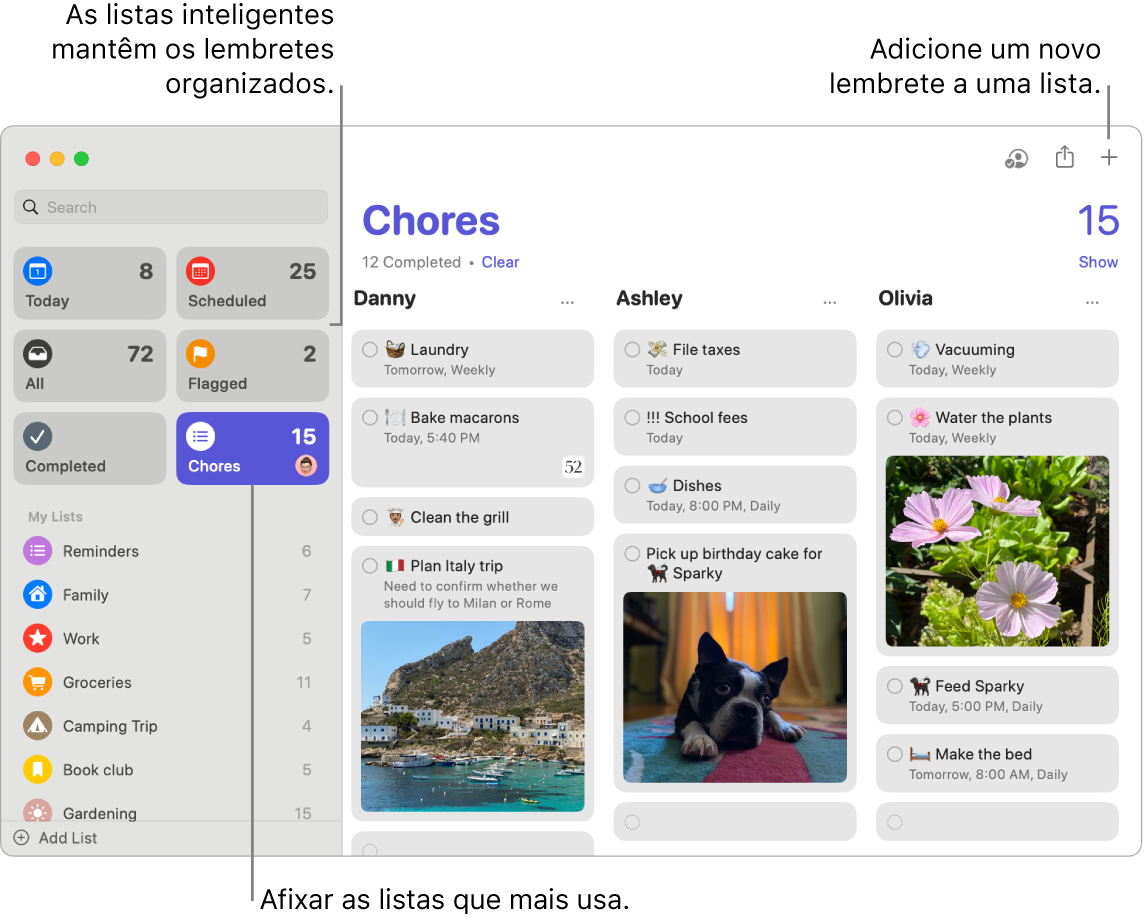Select the Family list in sidebar
Image resolution: width=1144 pixels, height=923 pixels.
tap(171, 595)
